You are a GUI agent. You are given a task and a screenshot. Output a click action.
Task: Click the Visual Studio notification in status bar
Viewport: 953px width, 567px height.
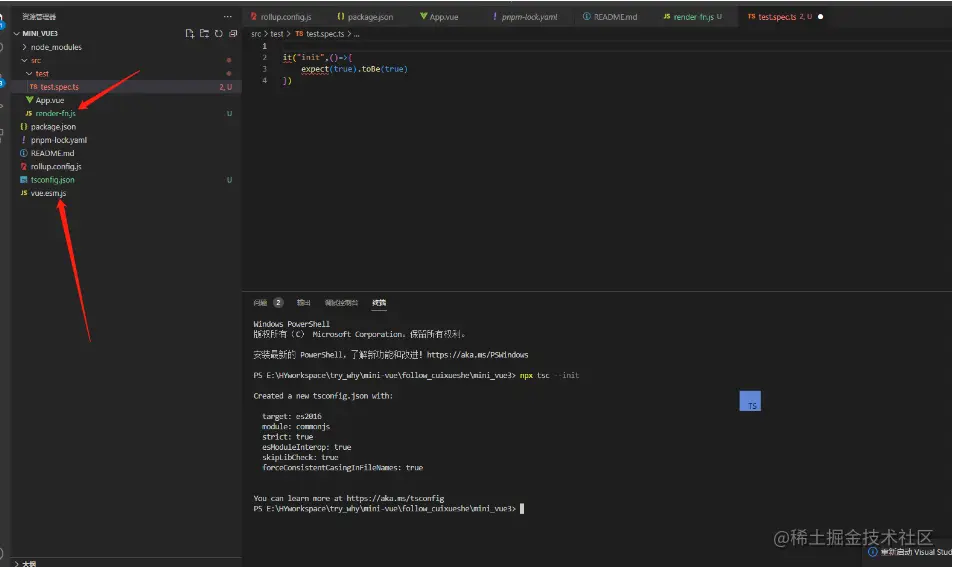(x=909, y=552)
